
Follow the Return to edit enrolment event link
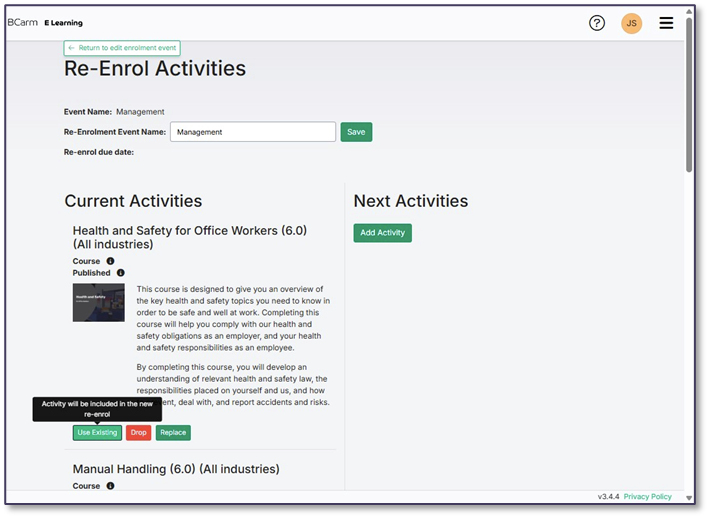point(122,48)
